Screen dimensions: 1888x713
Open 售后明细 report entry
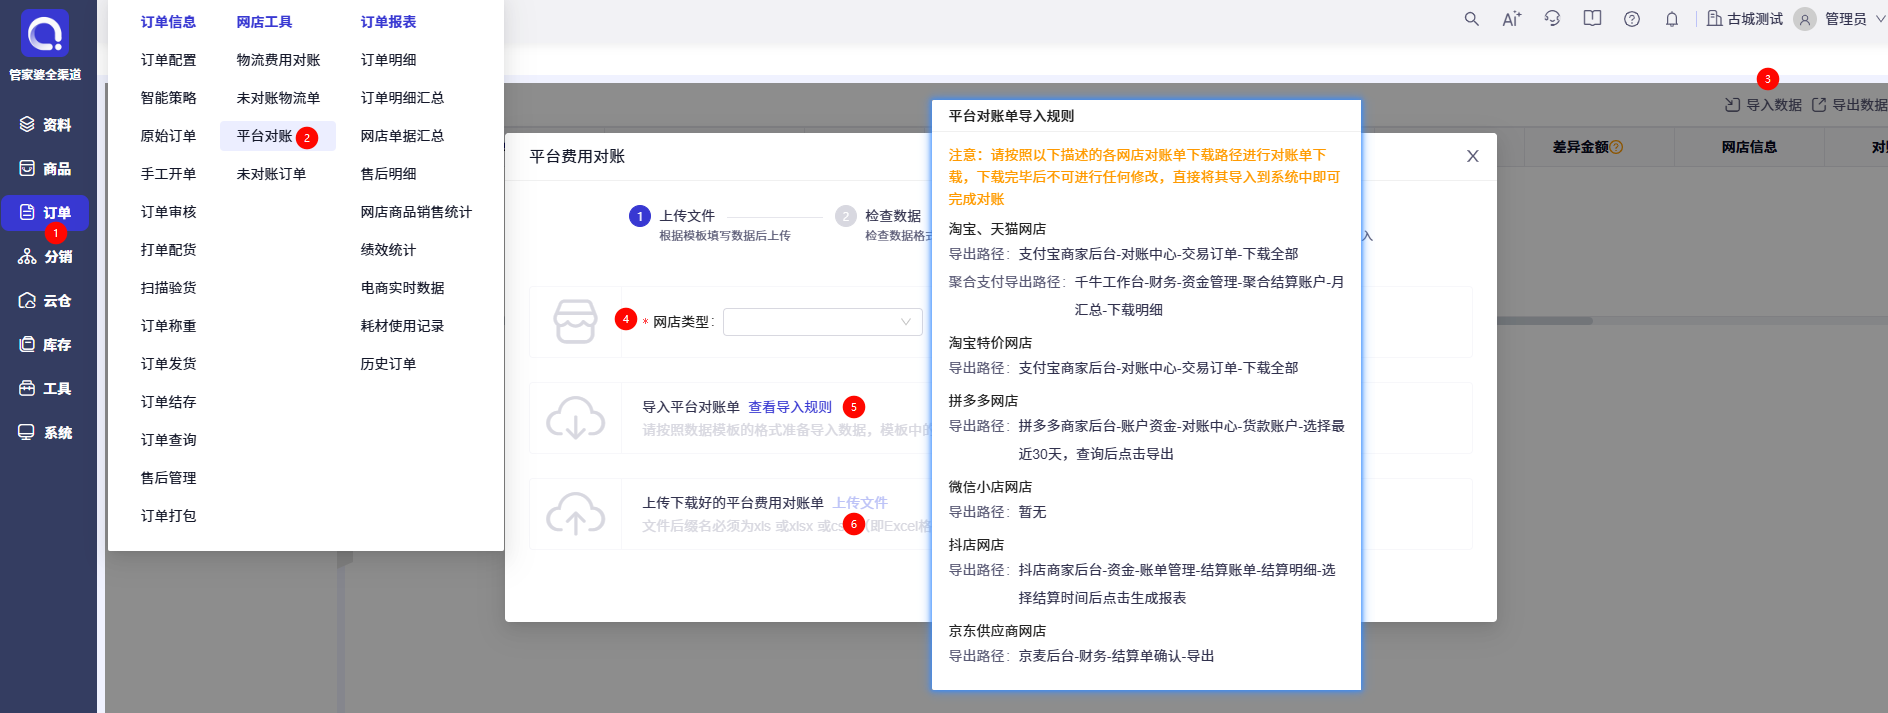coord(389,174)
